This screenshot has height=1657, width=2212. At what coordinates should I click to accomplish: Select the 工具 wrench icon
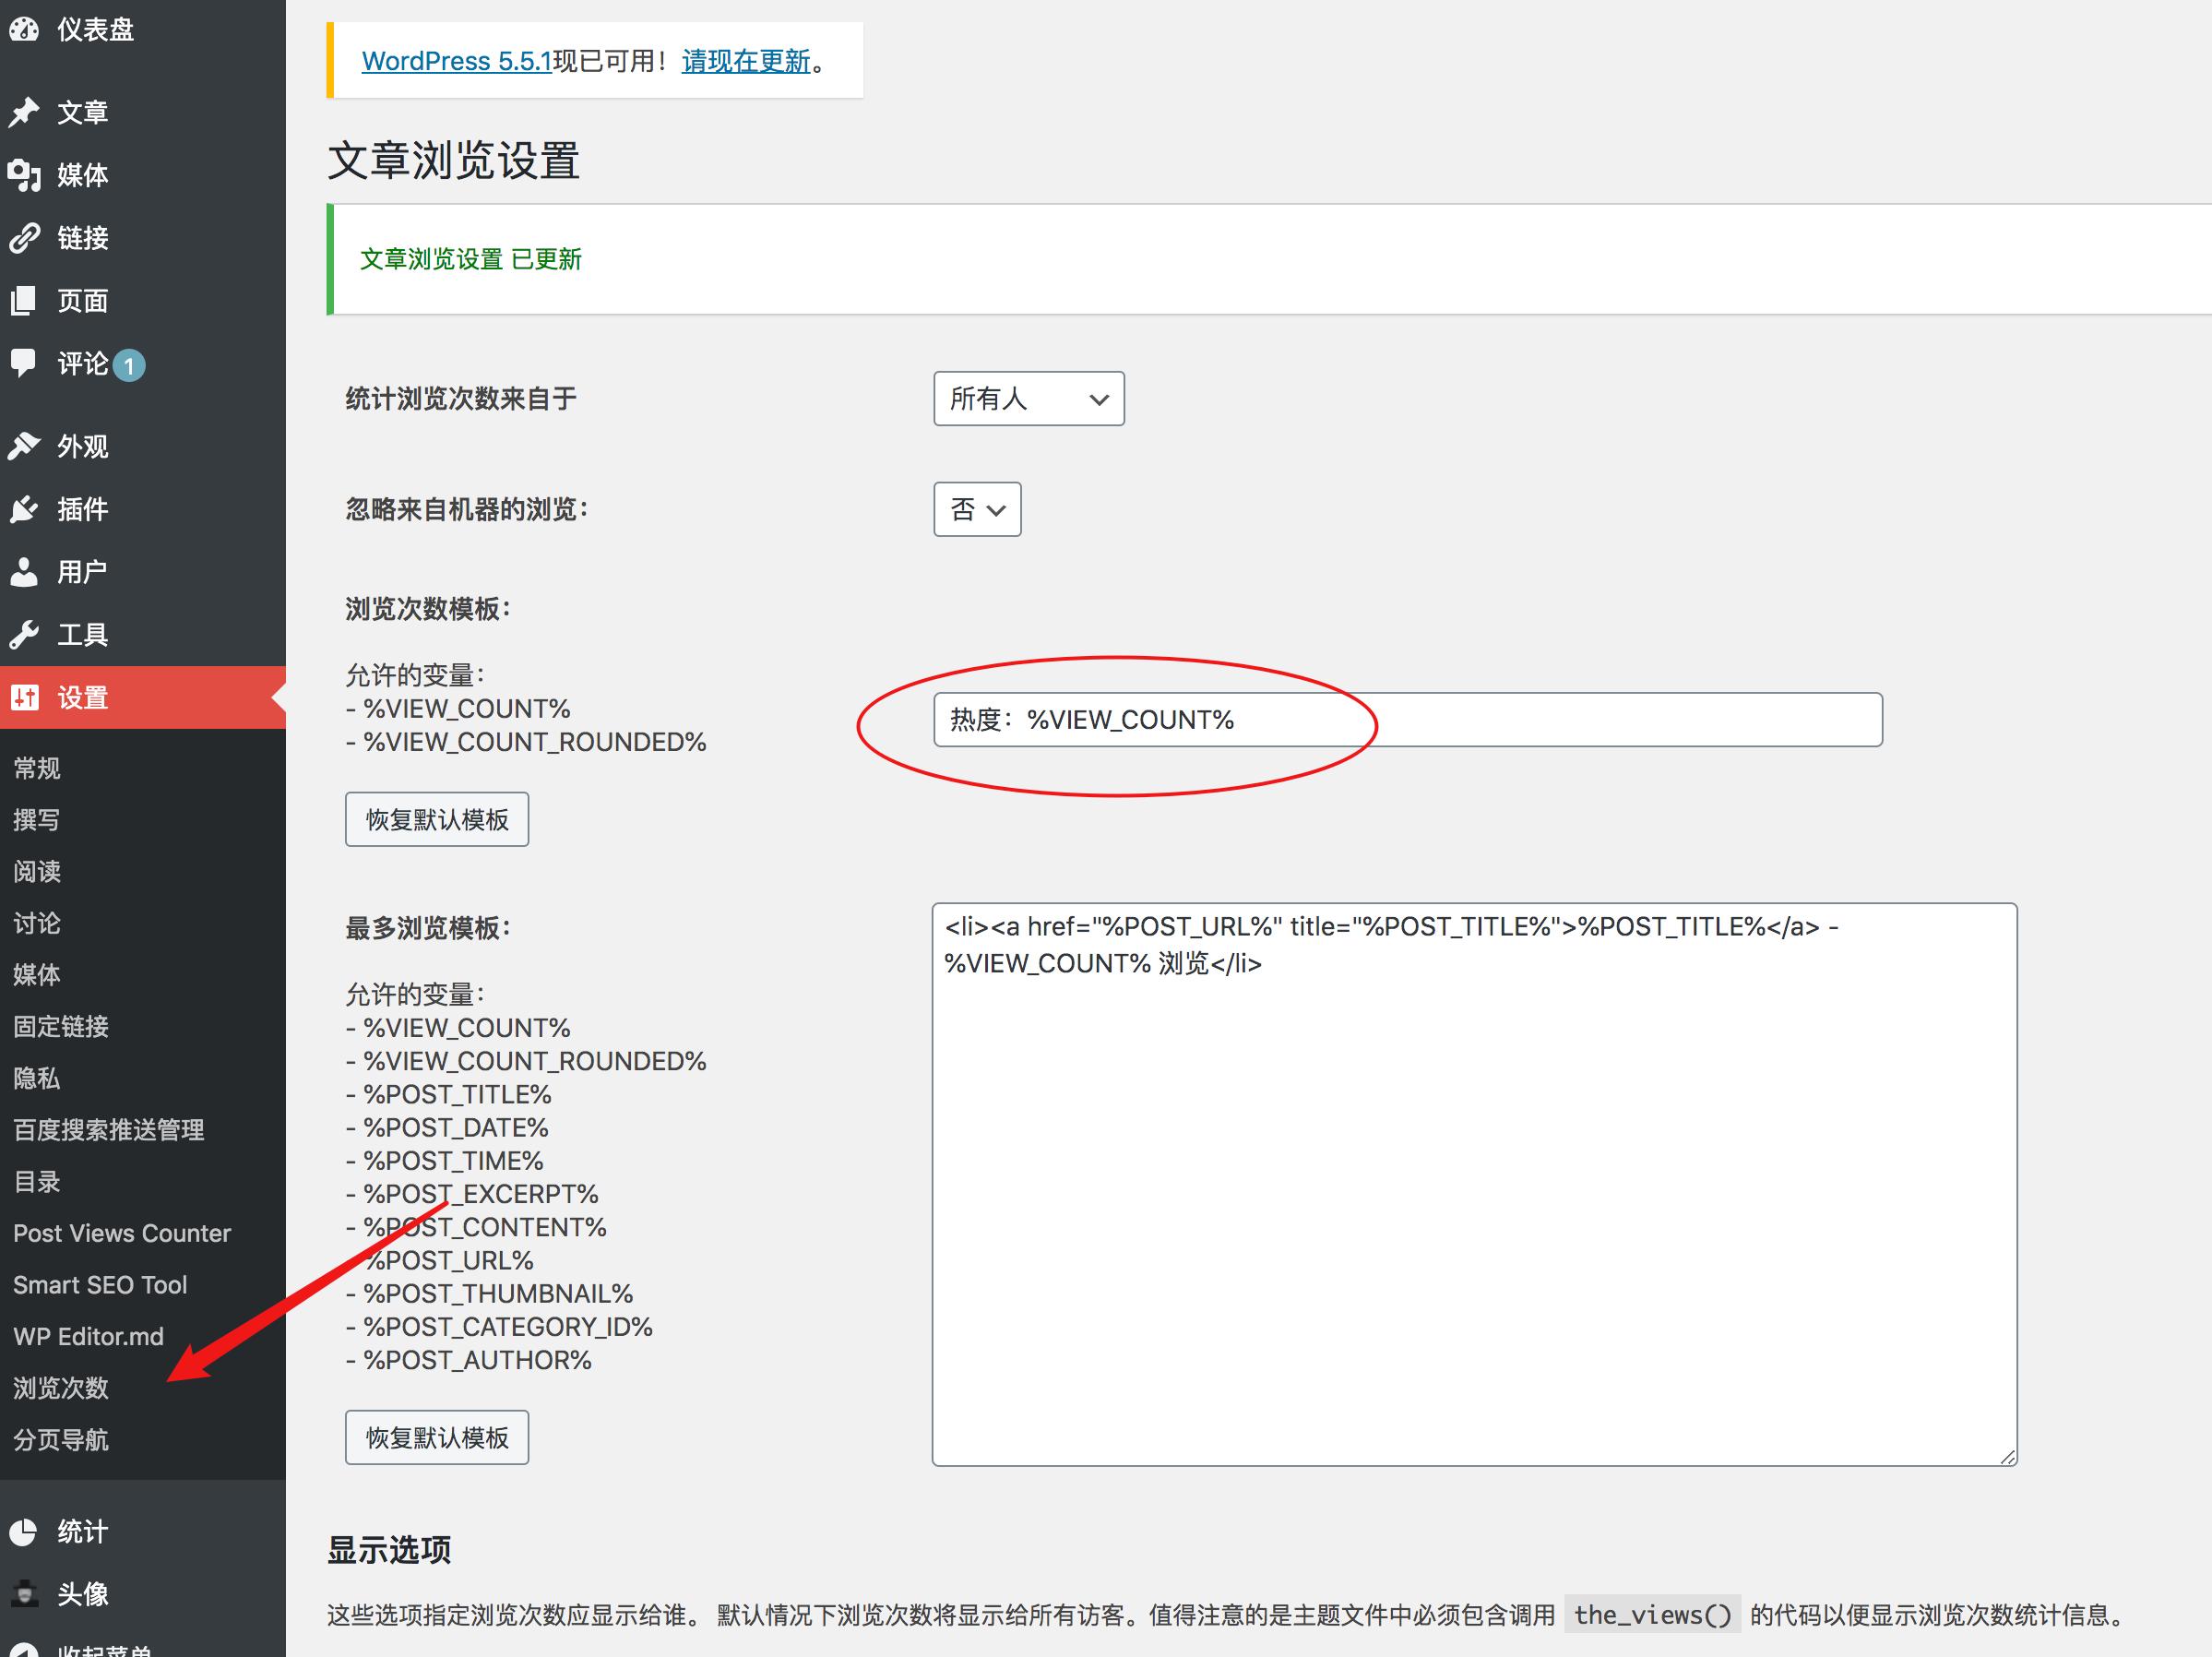point(27,634)
